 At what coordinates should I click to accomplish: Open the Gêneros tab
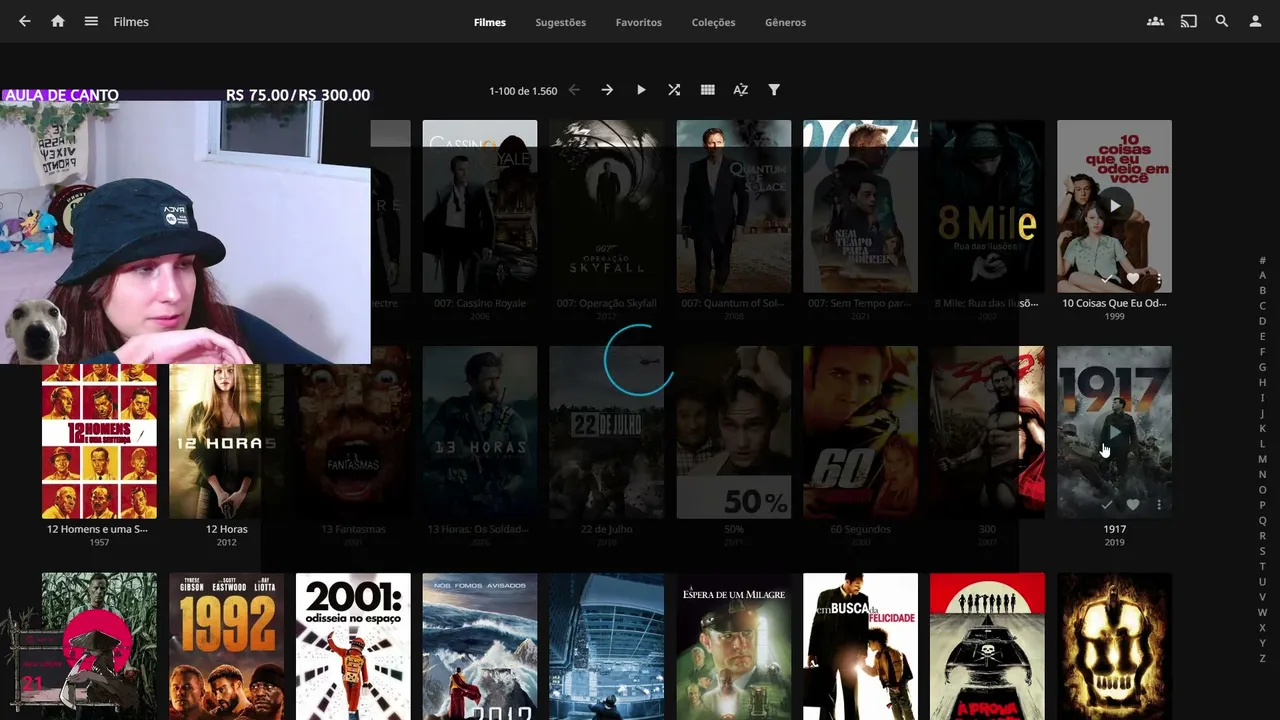coord(785,22)
